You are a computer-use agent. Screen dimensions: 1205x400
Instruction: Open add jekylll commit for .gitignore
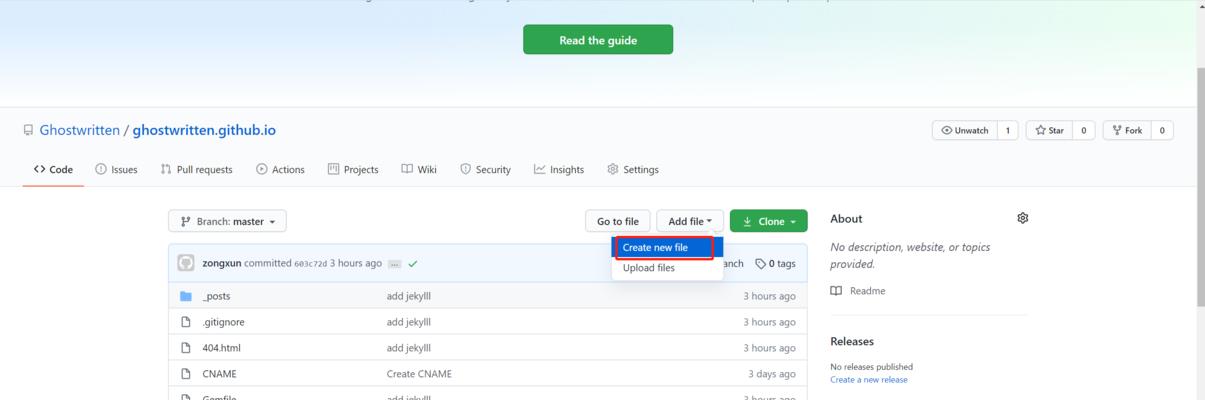coord(409,322)
